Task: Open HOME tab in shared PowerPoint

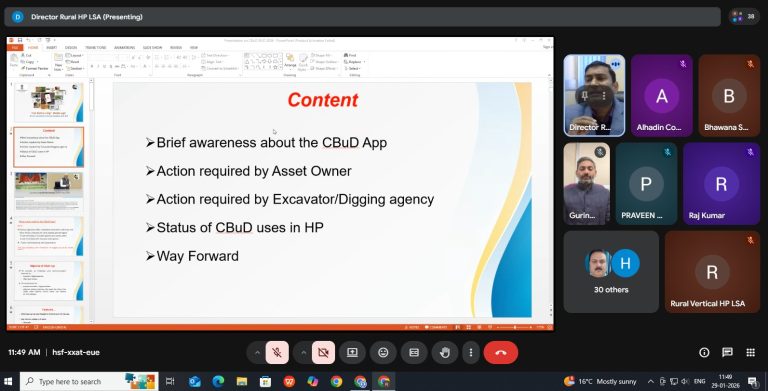Action: point(33,48)
